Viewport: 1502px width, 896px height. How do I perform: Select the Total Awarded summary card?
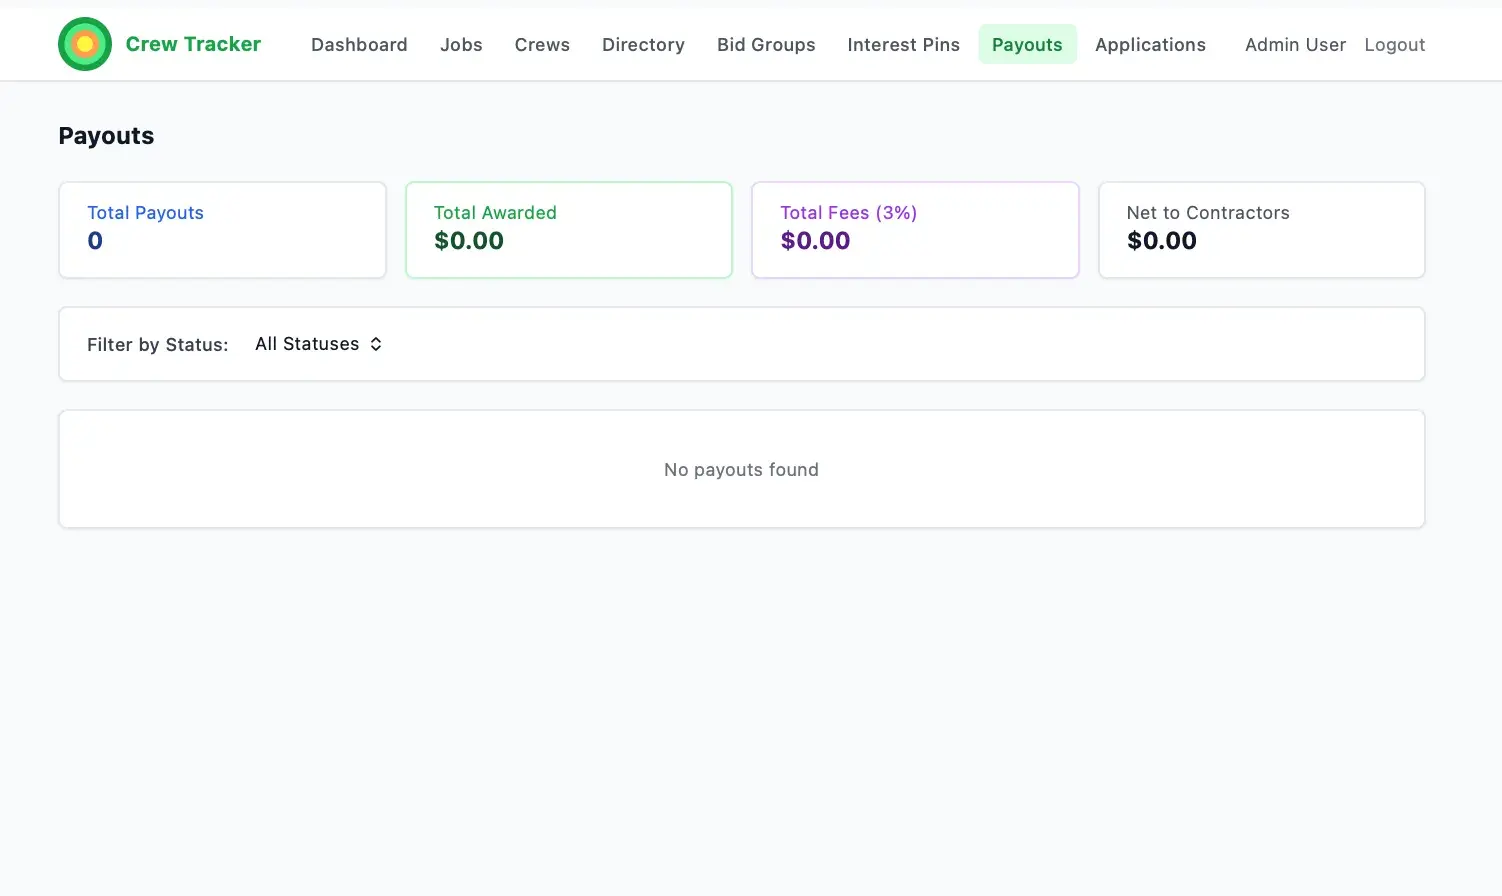(569, 230)
